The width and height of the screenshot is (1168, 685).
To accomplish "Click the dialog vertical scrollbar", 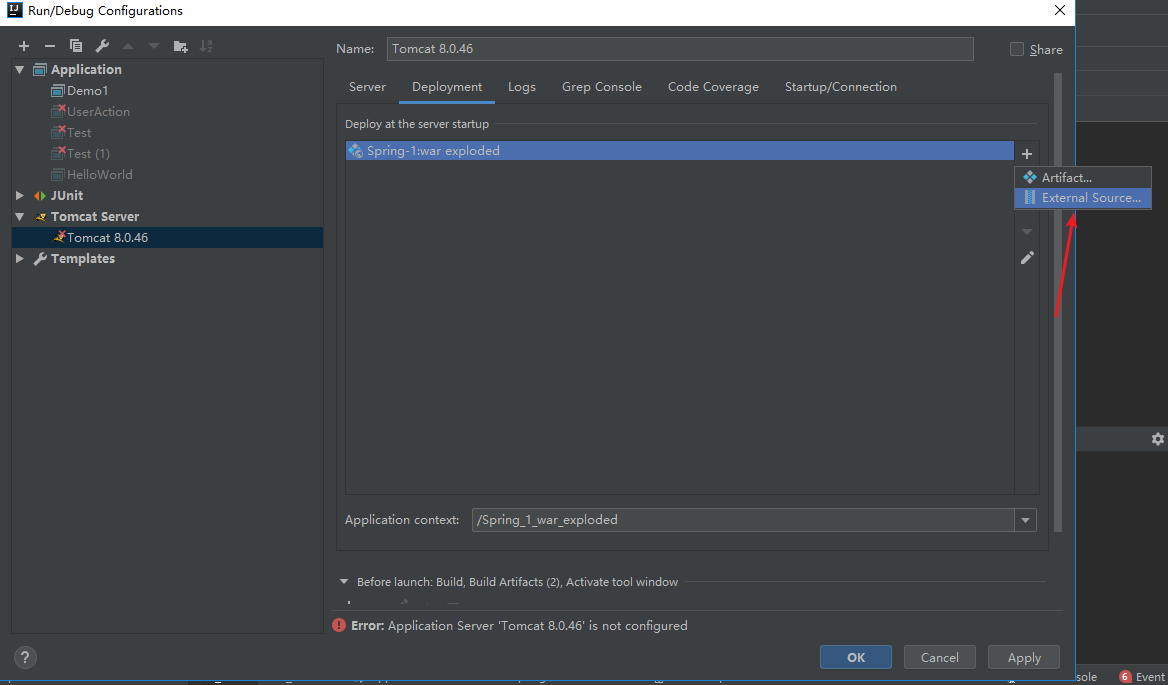I will (1058, 302).
